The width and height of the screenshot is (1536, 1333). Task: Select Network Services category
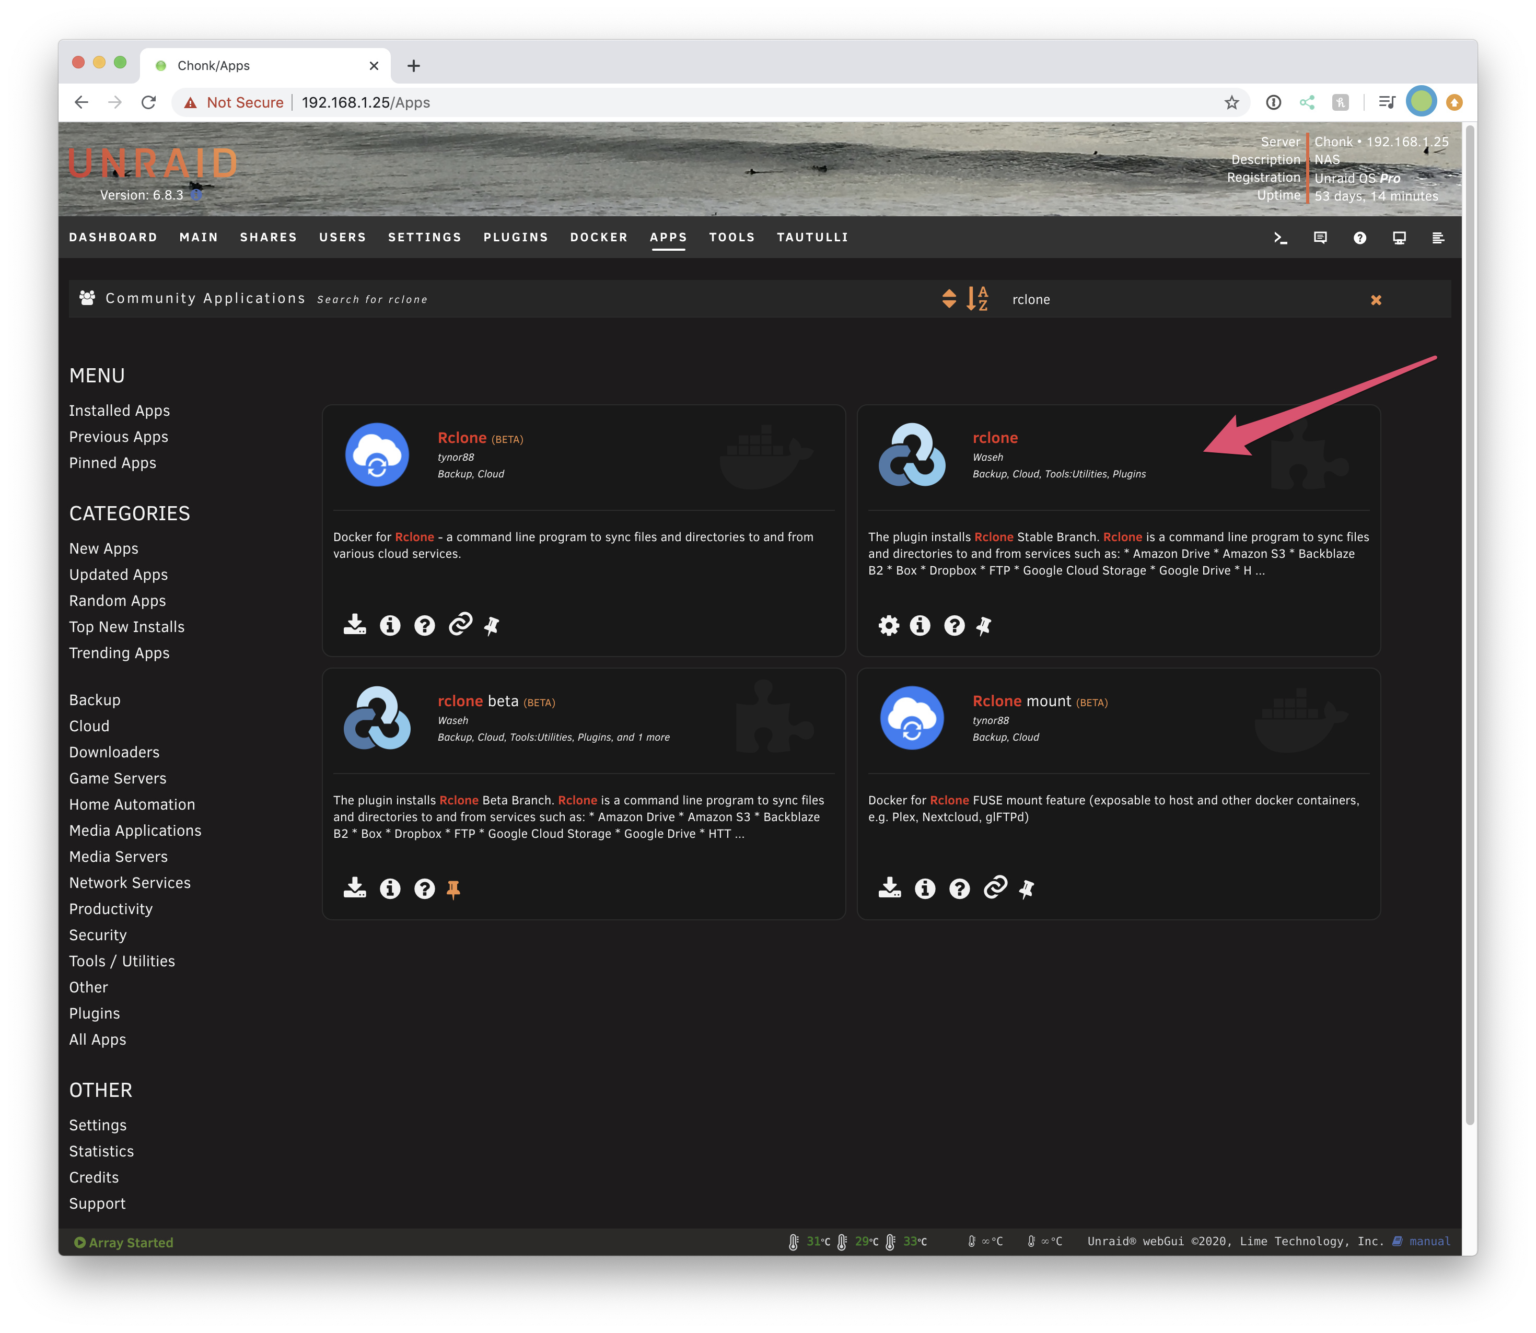click(129, 883)
